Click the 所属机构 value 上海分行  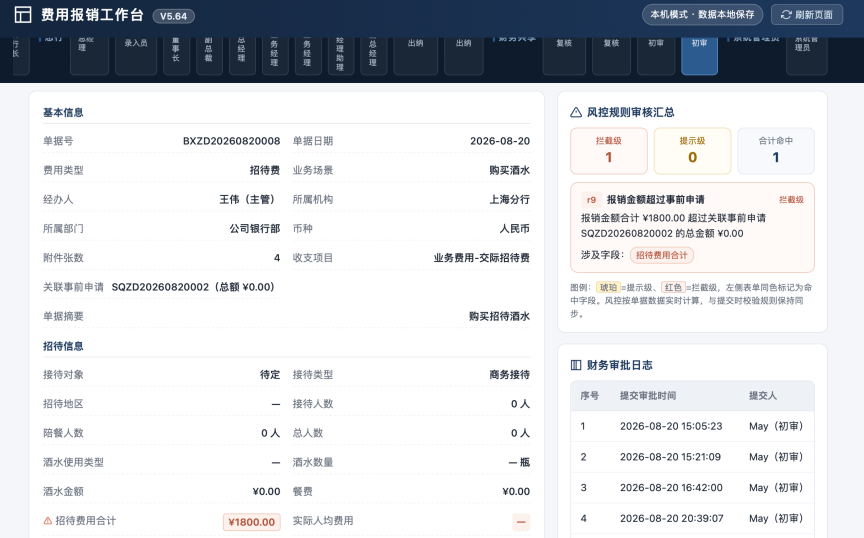510,200
